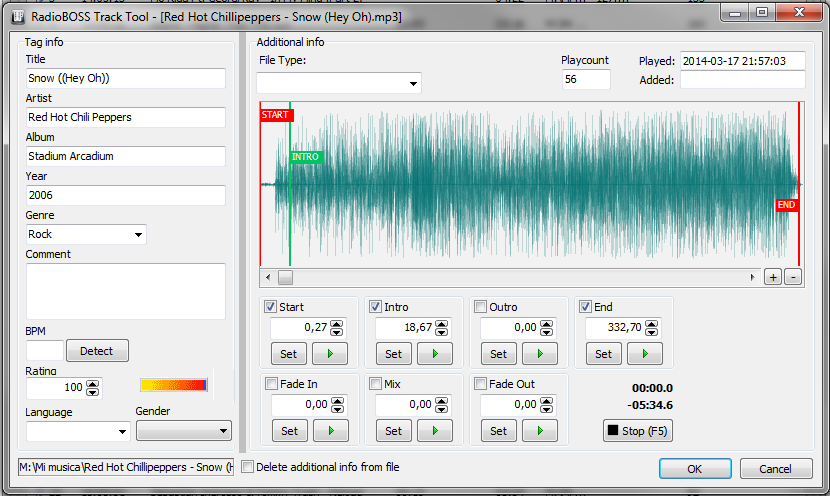Adjust the Intro time spinner
830x496 pixels.
coord(441,328)
